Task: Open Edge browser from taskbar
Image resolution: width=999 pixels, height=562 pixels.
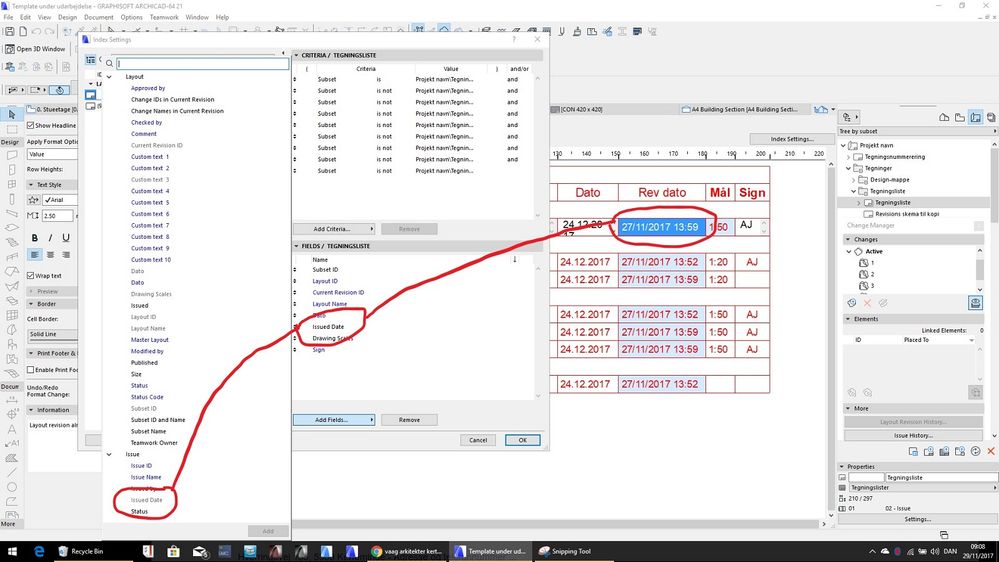Action: click(x=39, y=551)
